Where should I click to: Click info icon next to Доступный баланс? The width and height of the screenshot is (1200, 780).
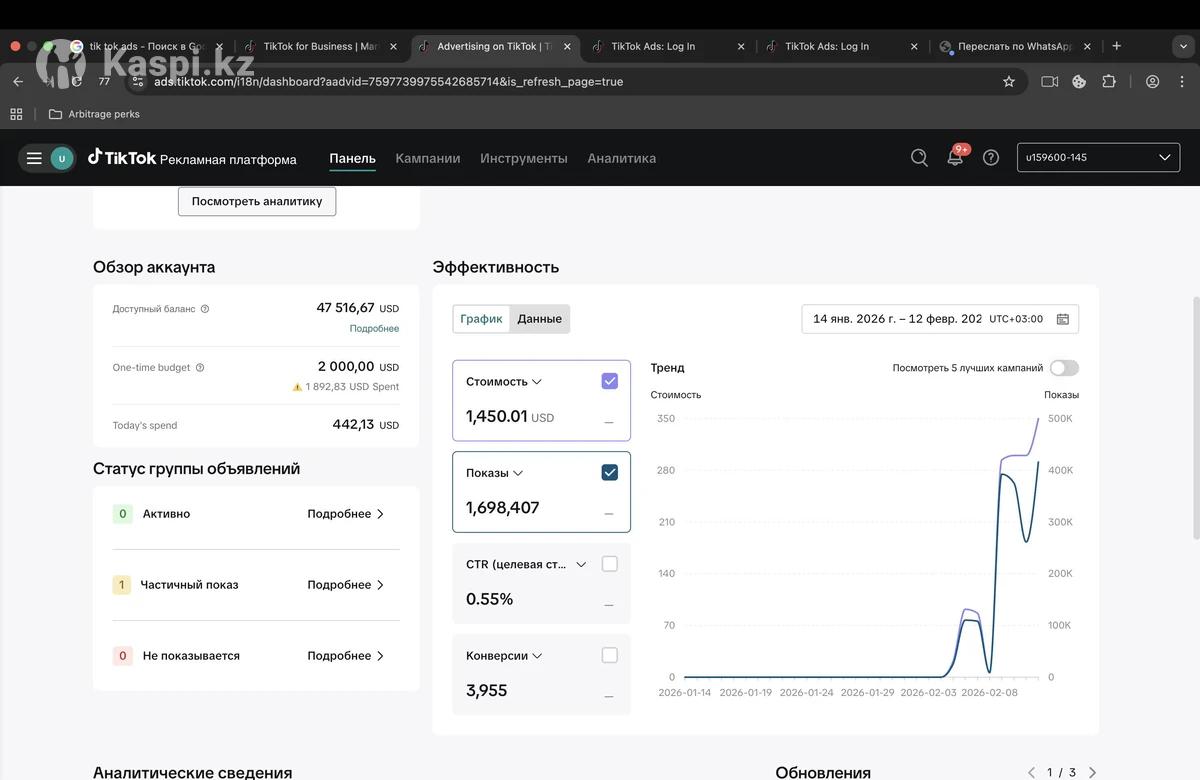pyautogui.click(x=205, y=309)
